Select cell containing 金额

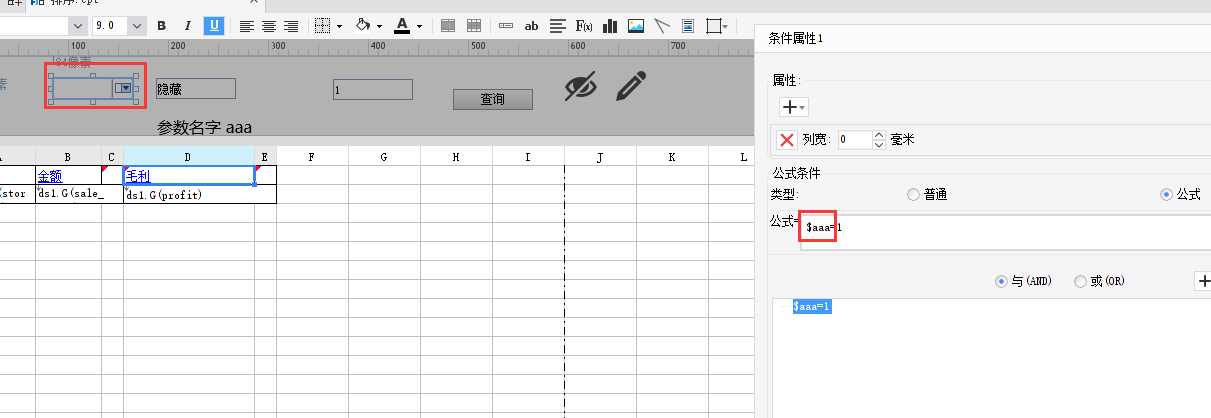coord(68,175)
